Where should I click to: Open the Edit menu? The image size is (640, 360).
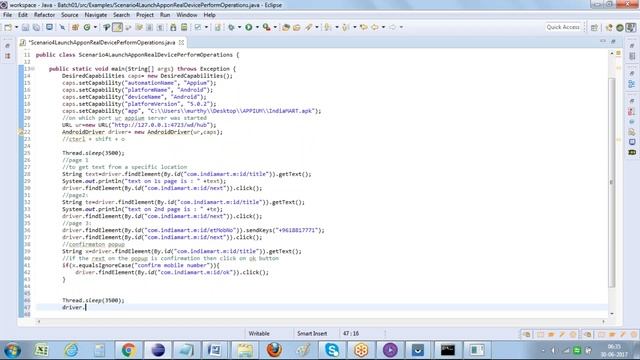(x=23, y=15)
